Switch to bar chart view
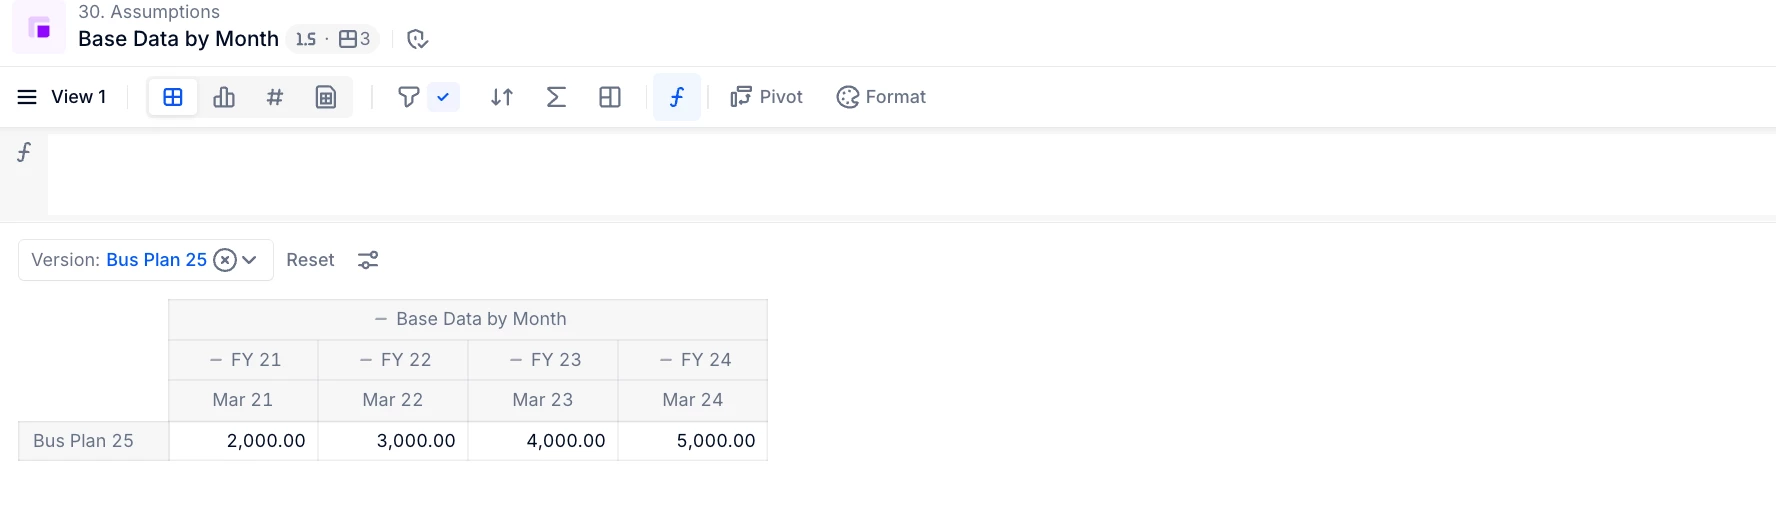 point(224,97)
